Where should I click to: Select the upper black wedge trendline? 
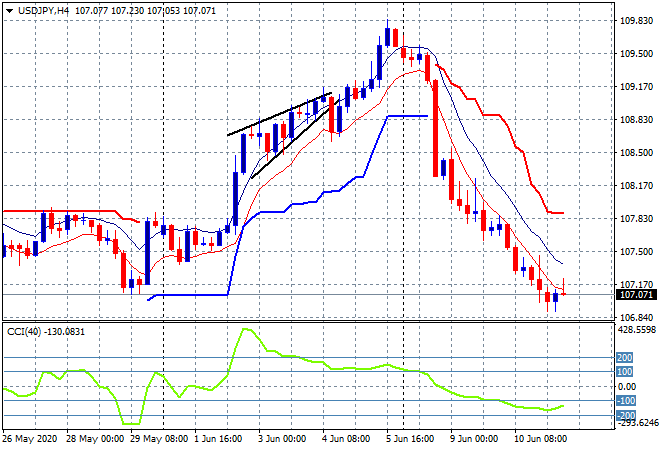click(279, 114)
